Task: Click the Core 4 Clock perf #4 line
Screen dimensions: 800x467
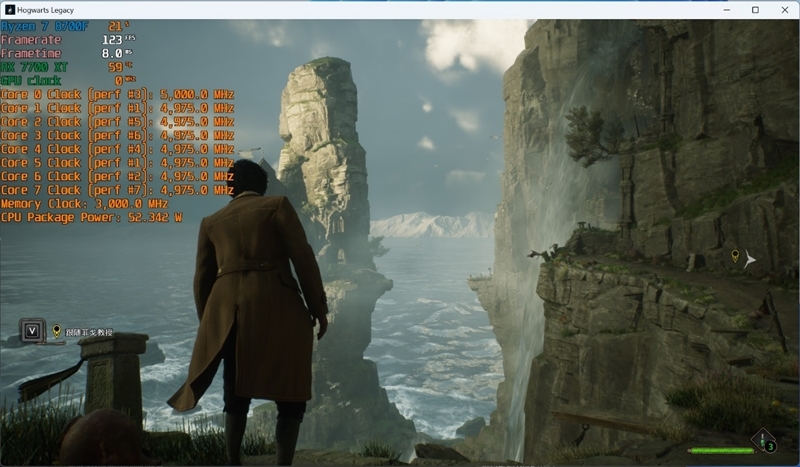Action: 117,149
